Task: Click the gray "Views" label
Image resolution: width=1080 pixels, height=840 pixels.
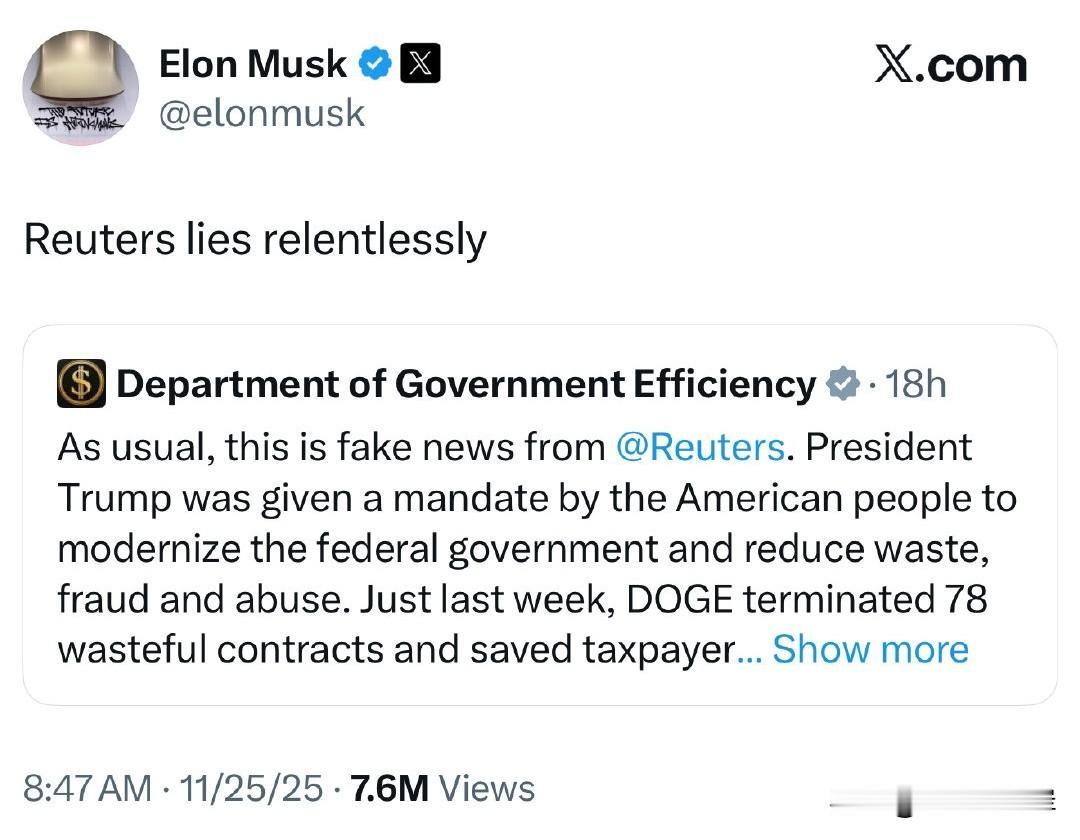Action: 487,789
